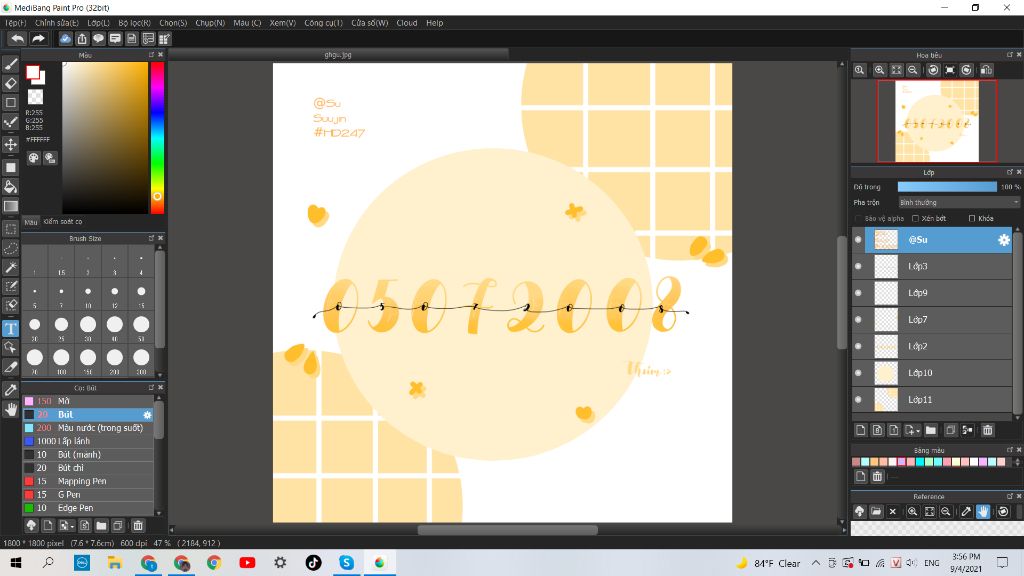1024x576 pixels.
Task: Open the Chỉnh sửa(E) menu
Action: 57,23
